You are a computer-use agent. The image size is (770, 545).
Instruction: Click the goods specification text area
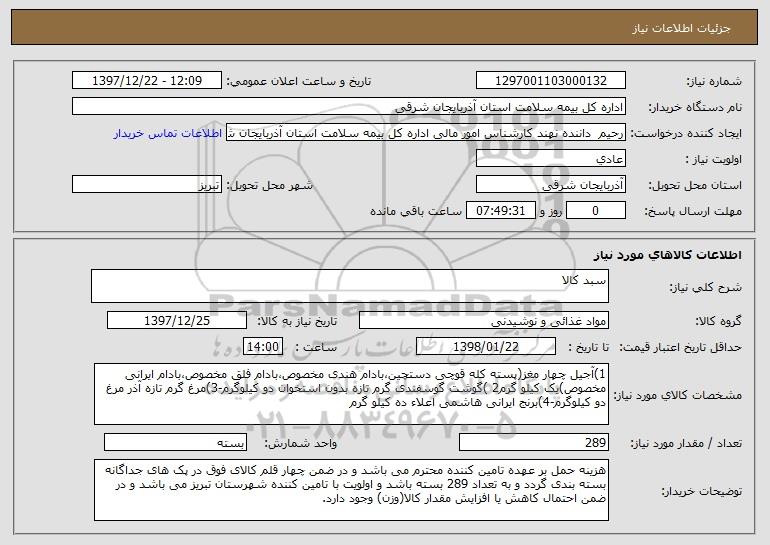[x=351, y=394]
